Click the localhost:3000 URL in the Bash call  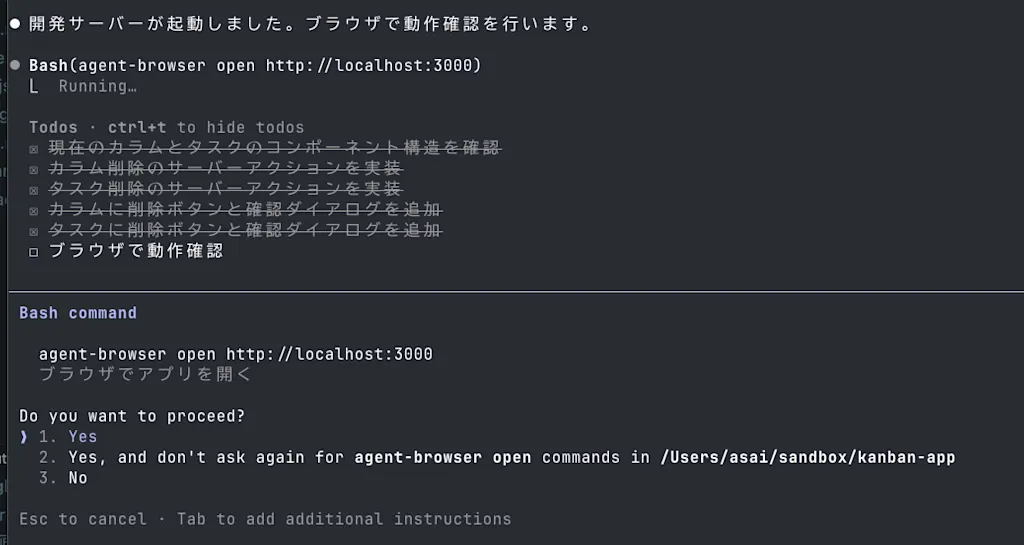coord(374,65)
